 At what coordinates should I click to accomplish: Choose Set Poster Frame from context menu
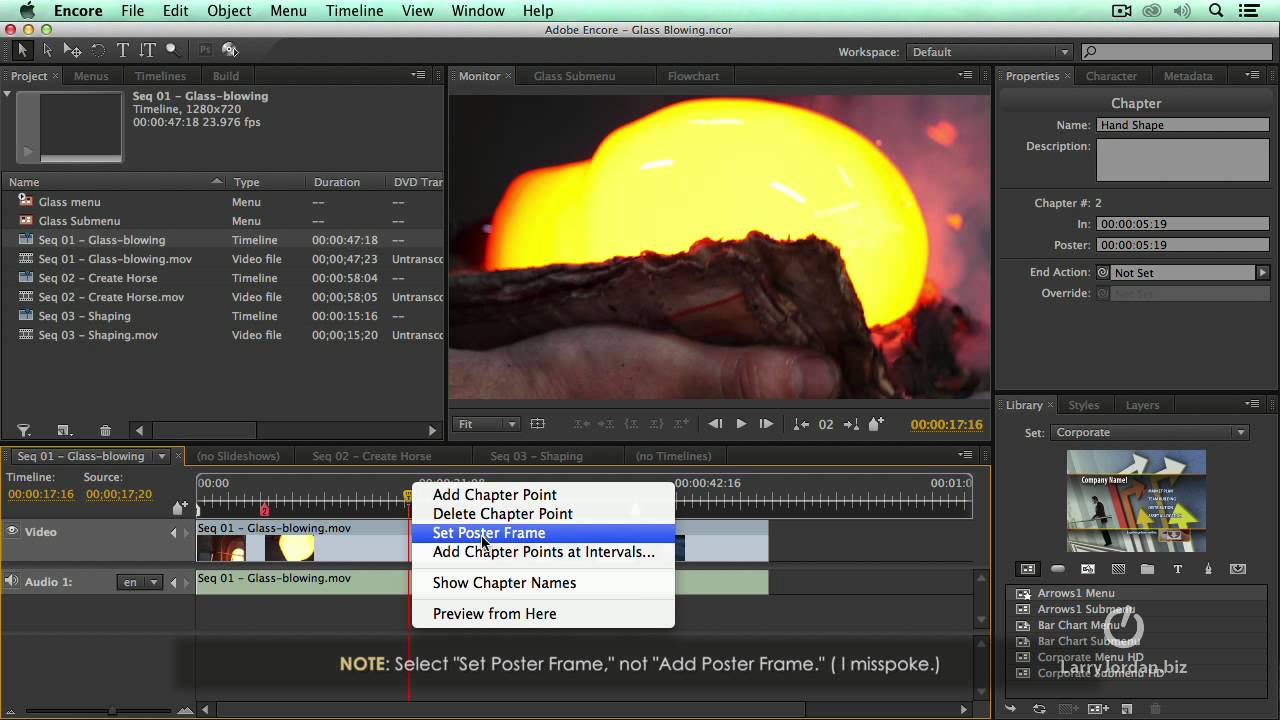(x=543, y=533)
